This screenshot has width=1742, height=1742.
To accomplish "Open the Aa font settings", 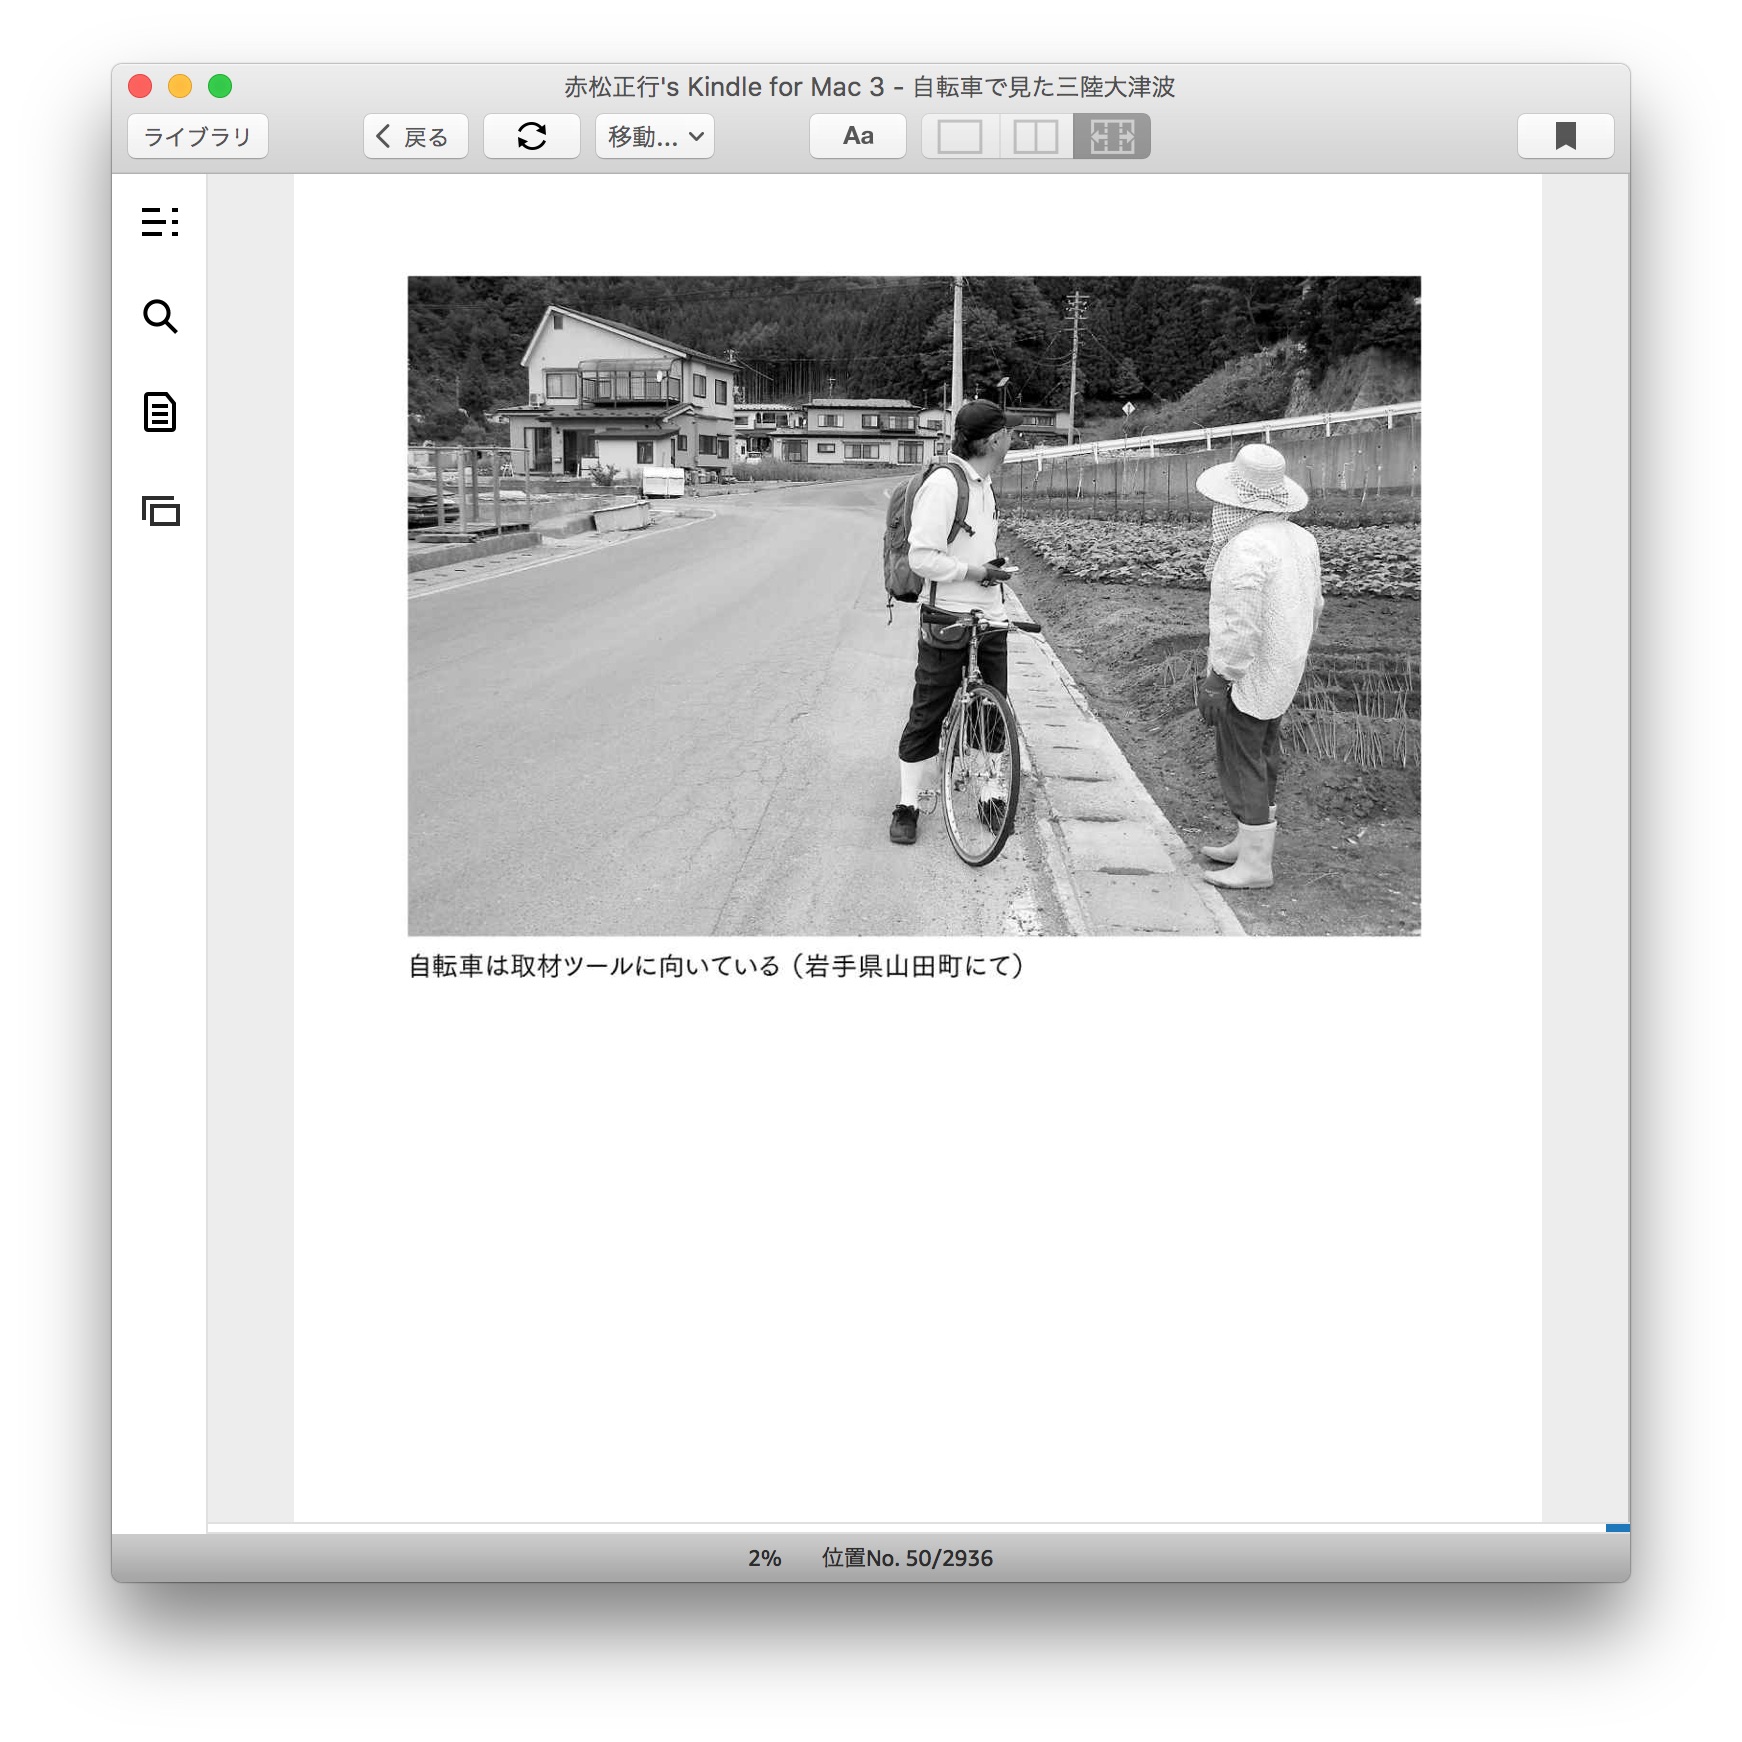I will pos(858,136).
